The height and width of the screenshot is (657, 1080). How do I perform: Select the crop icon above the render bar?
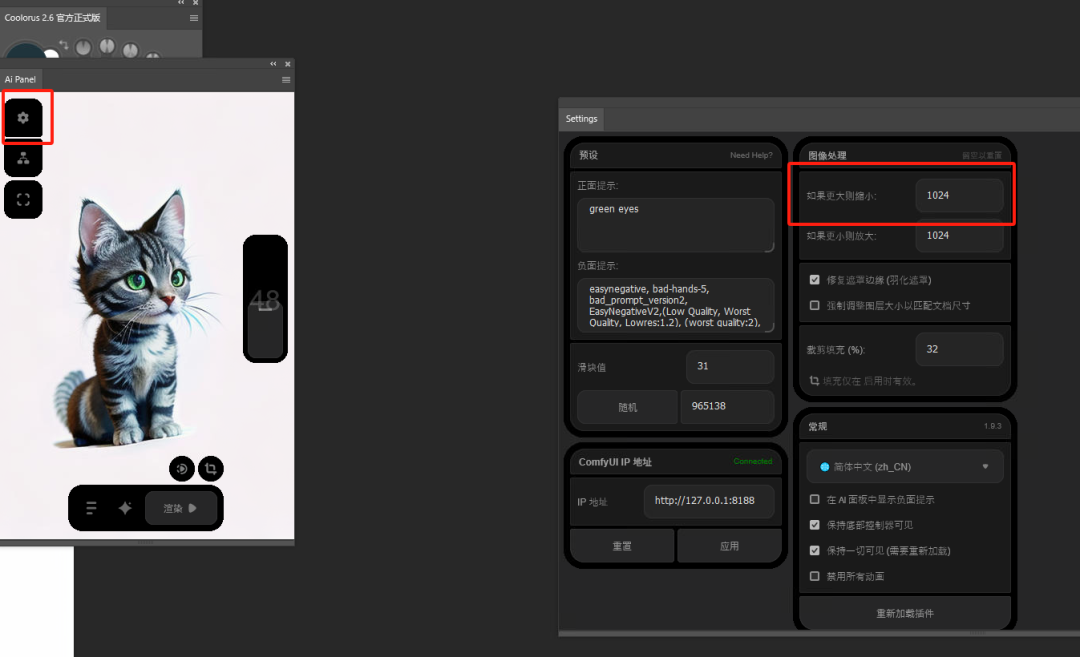(211, 468)
